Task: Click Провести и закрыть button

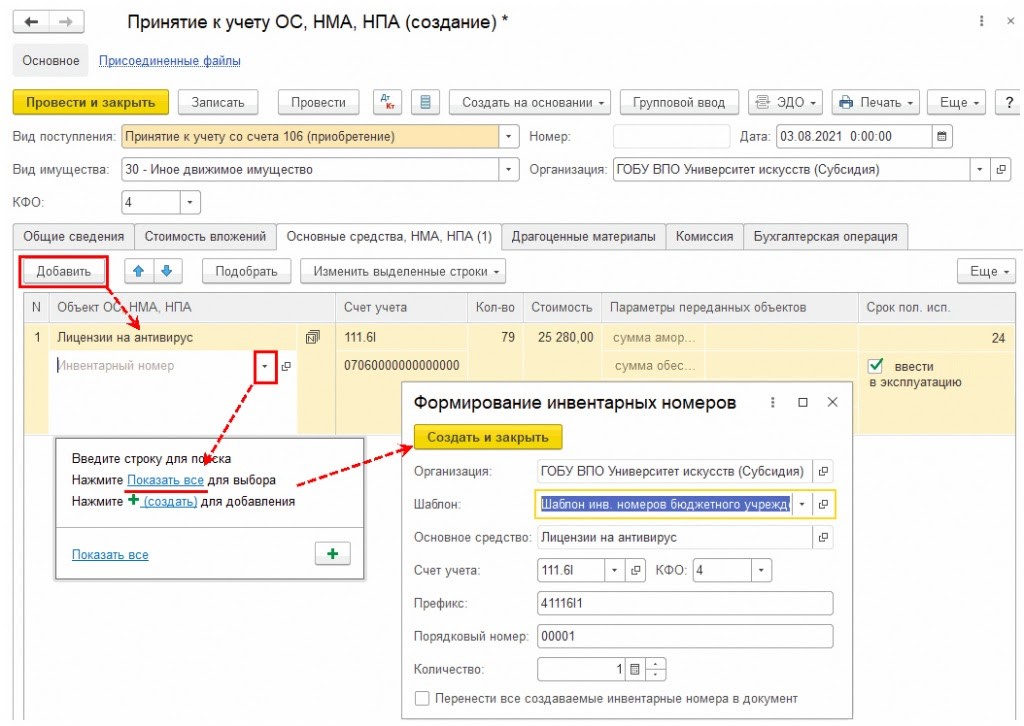Action: 90,102
